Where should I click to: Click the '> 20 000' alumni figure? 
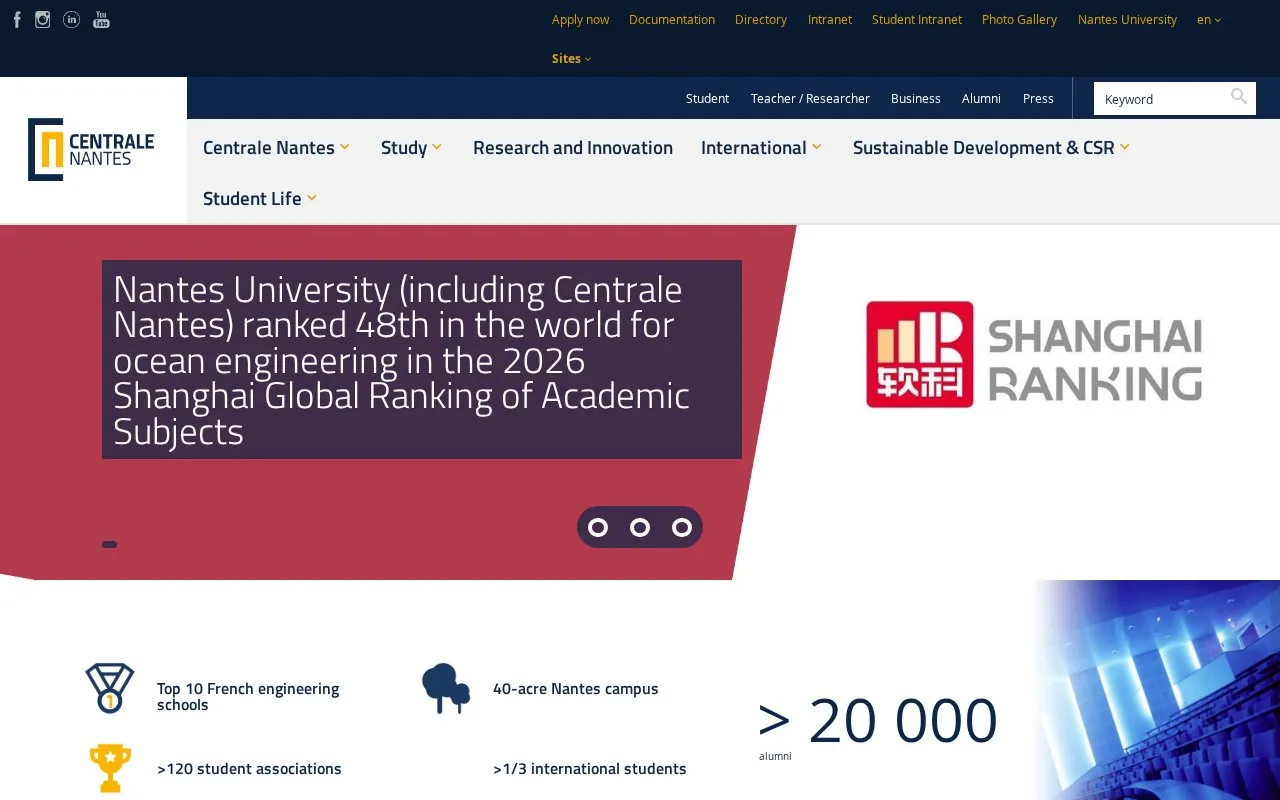[x=878, y=720]
